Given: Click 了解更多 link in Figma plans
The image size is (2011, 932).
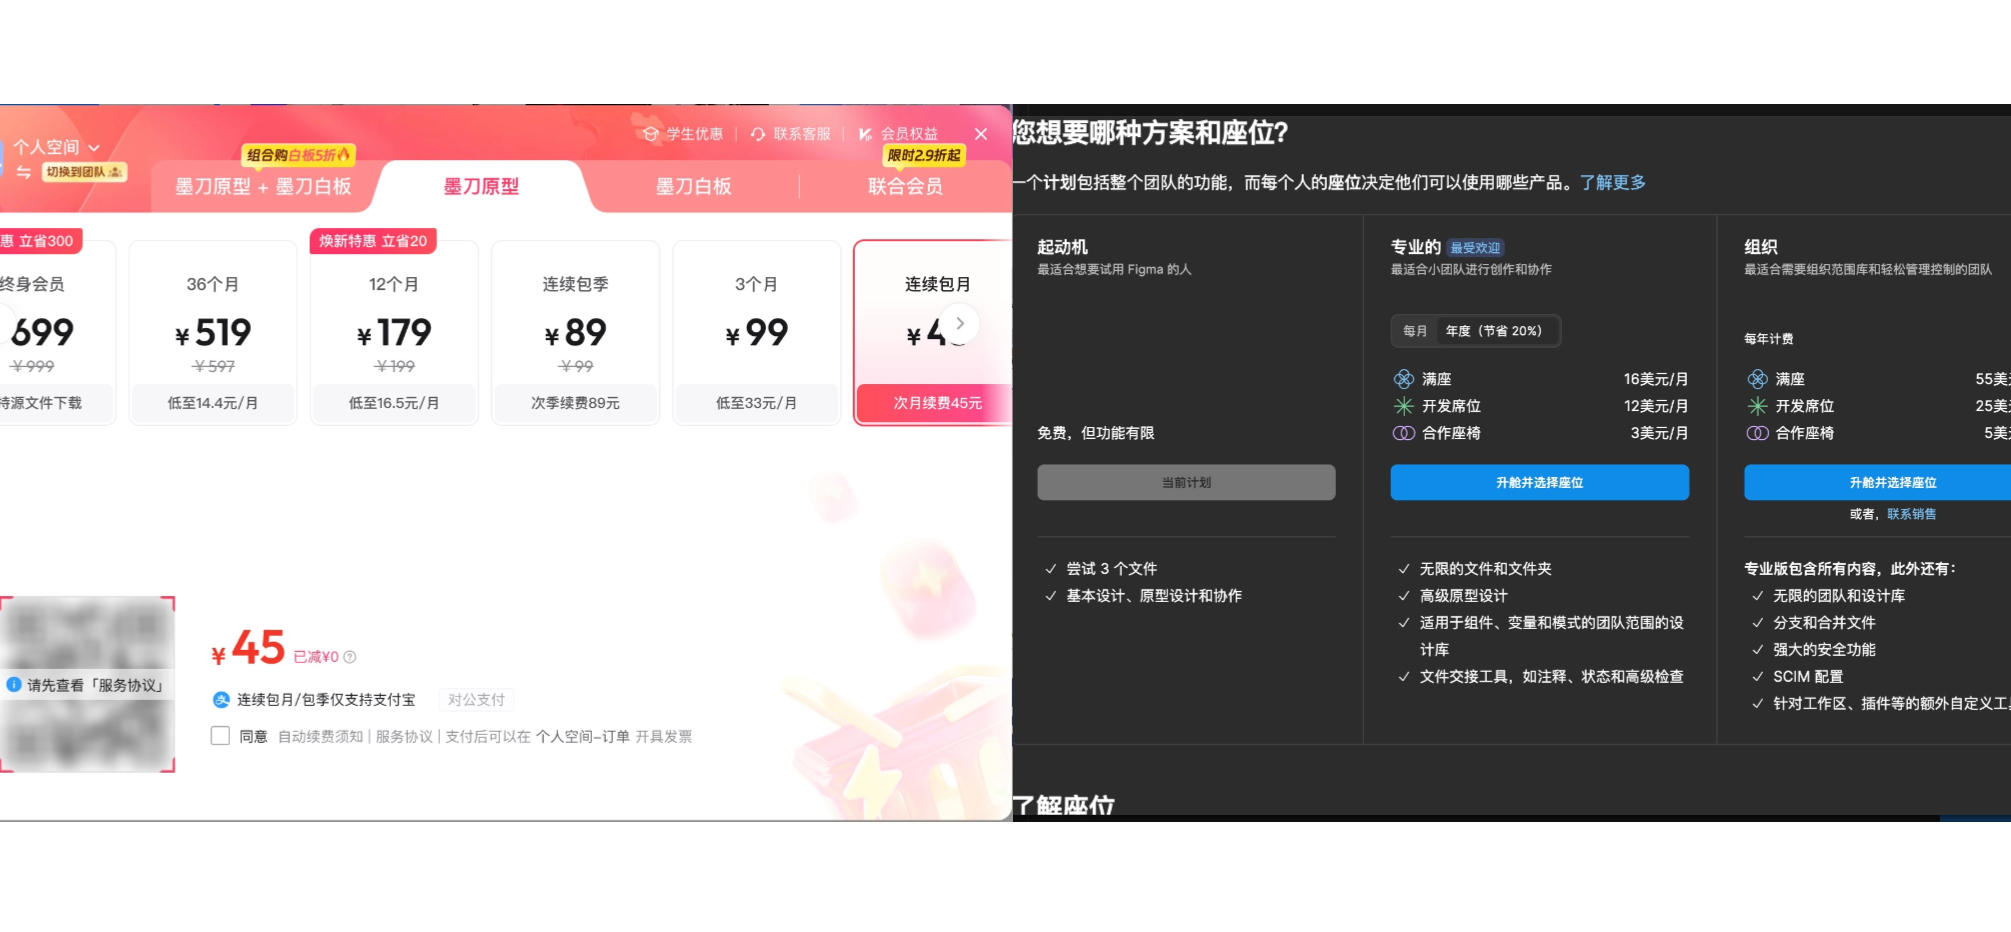Looking at the screenshot, I should click(1612, 182).
